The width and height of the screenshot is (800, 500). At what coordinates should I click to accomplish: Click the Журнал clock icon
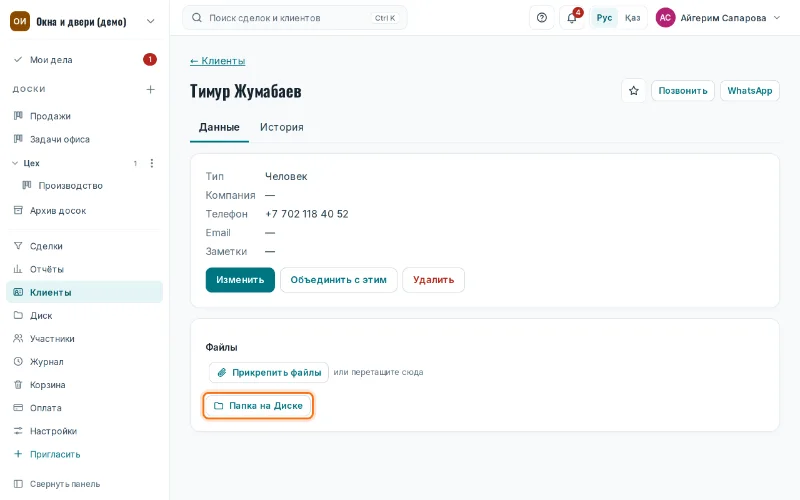tap(18, 361)
